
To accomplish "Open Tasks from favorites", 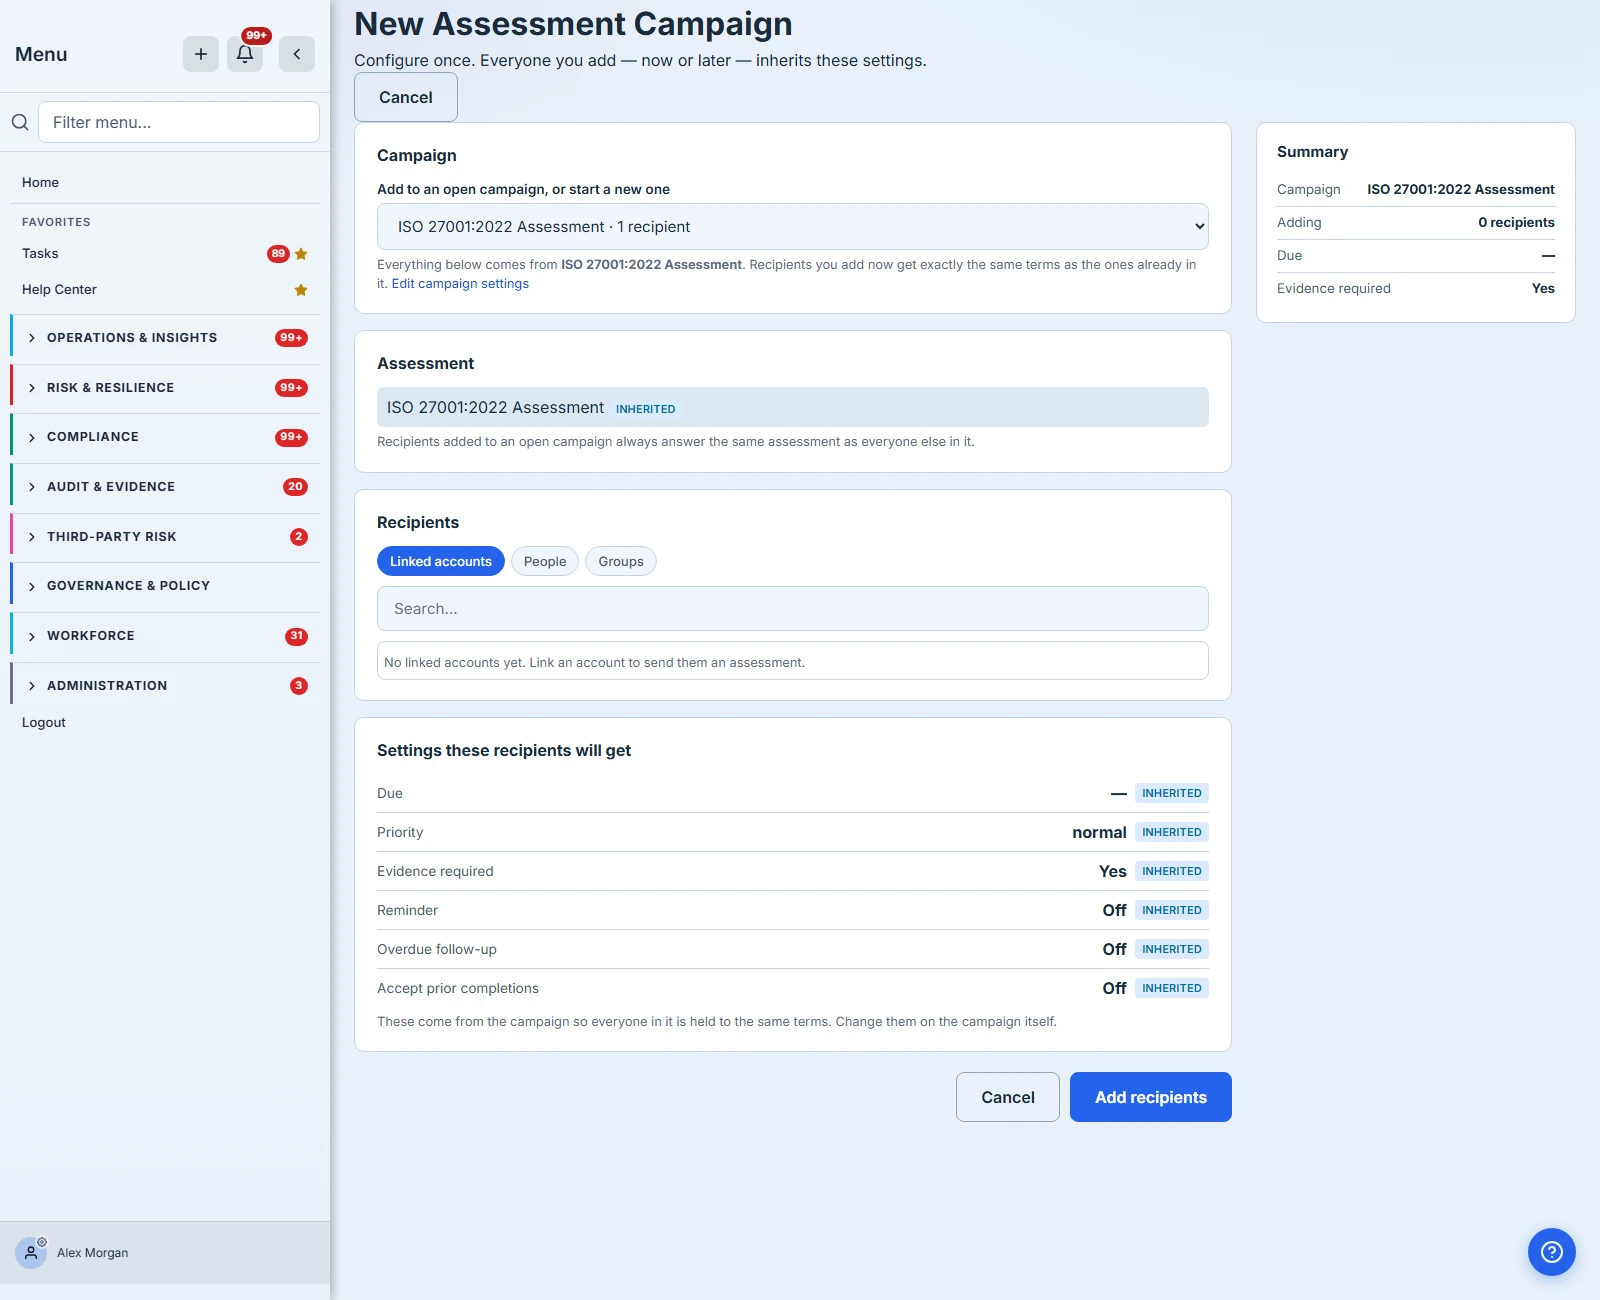I will [40, 254].
